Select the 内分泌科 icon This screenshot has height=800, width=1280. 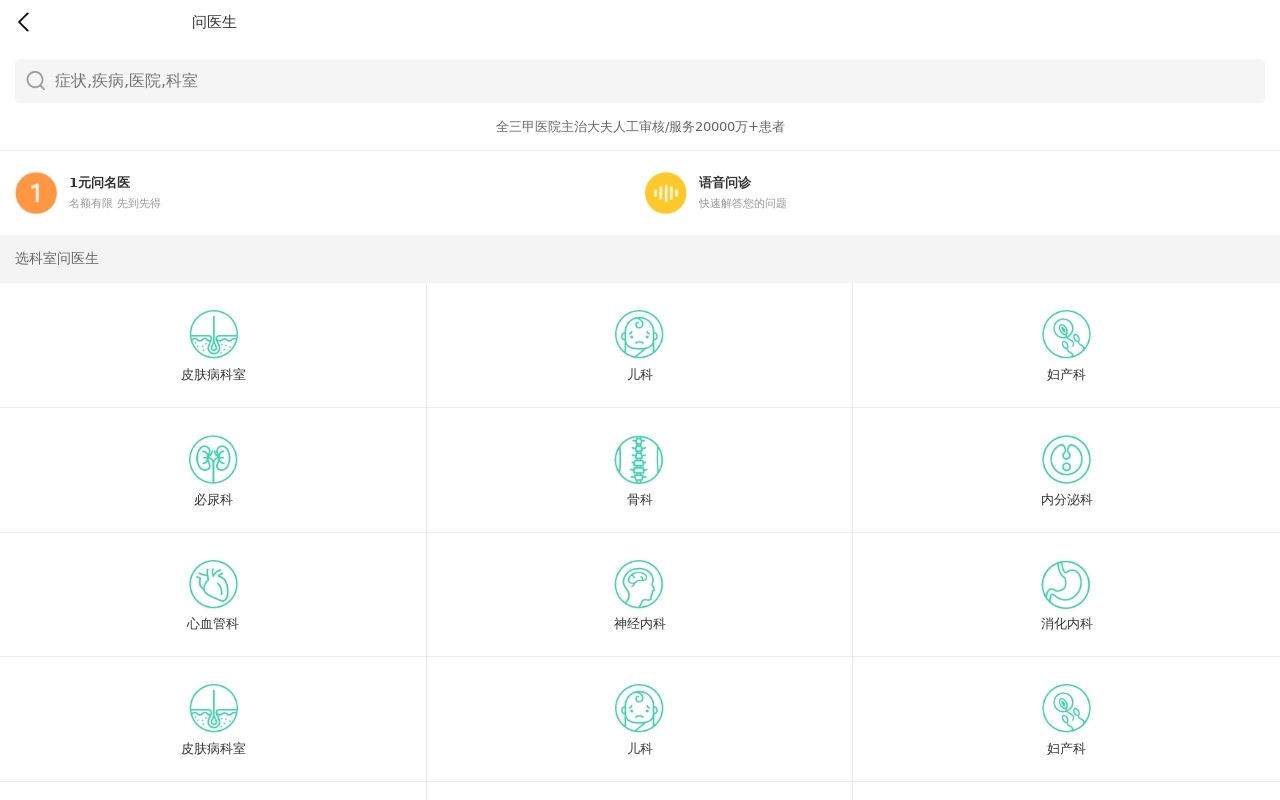point(1066,459)
